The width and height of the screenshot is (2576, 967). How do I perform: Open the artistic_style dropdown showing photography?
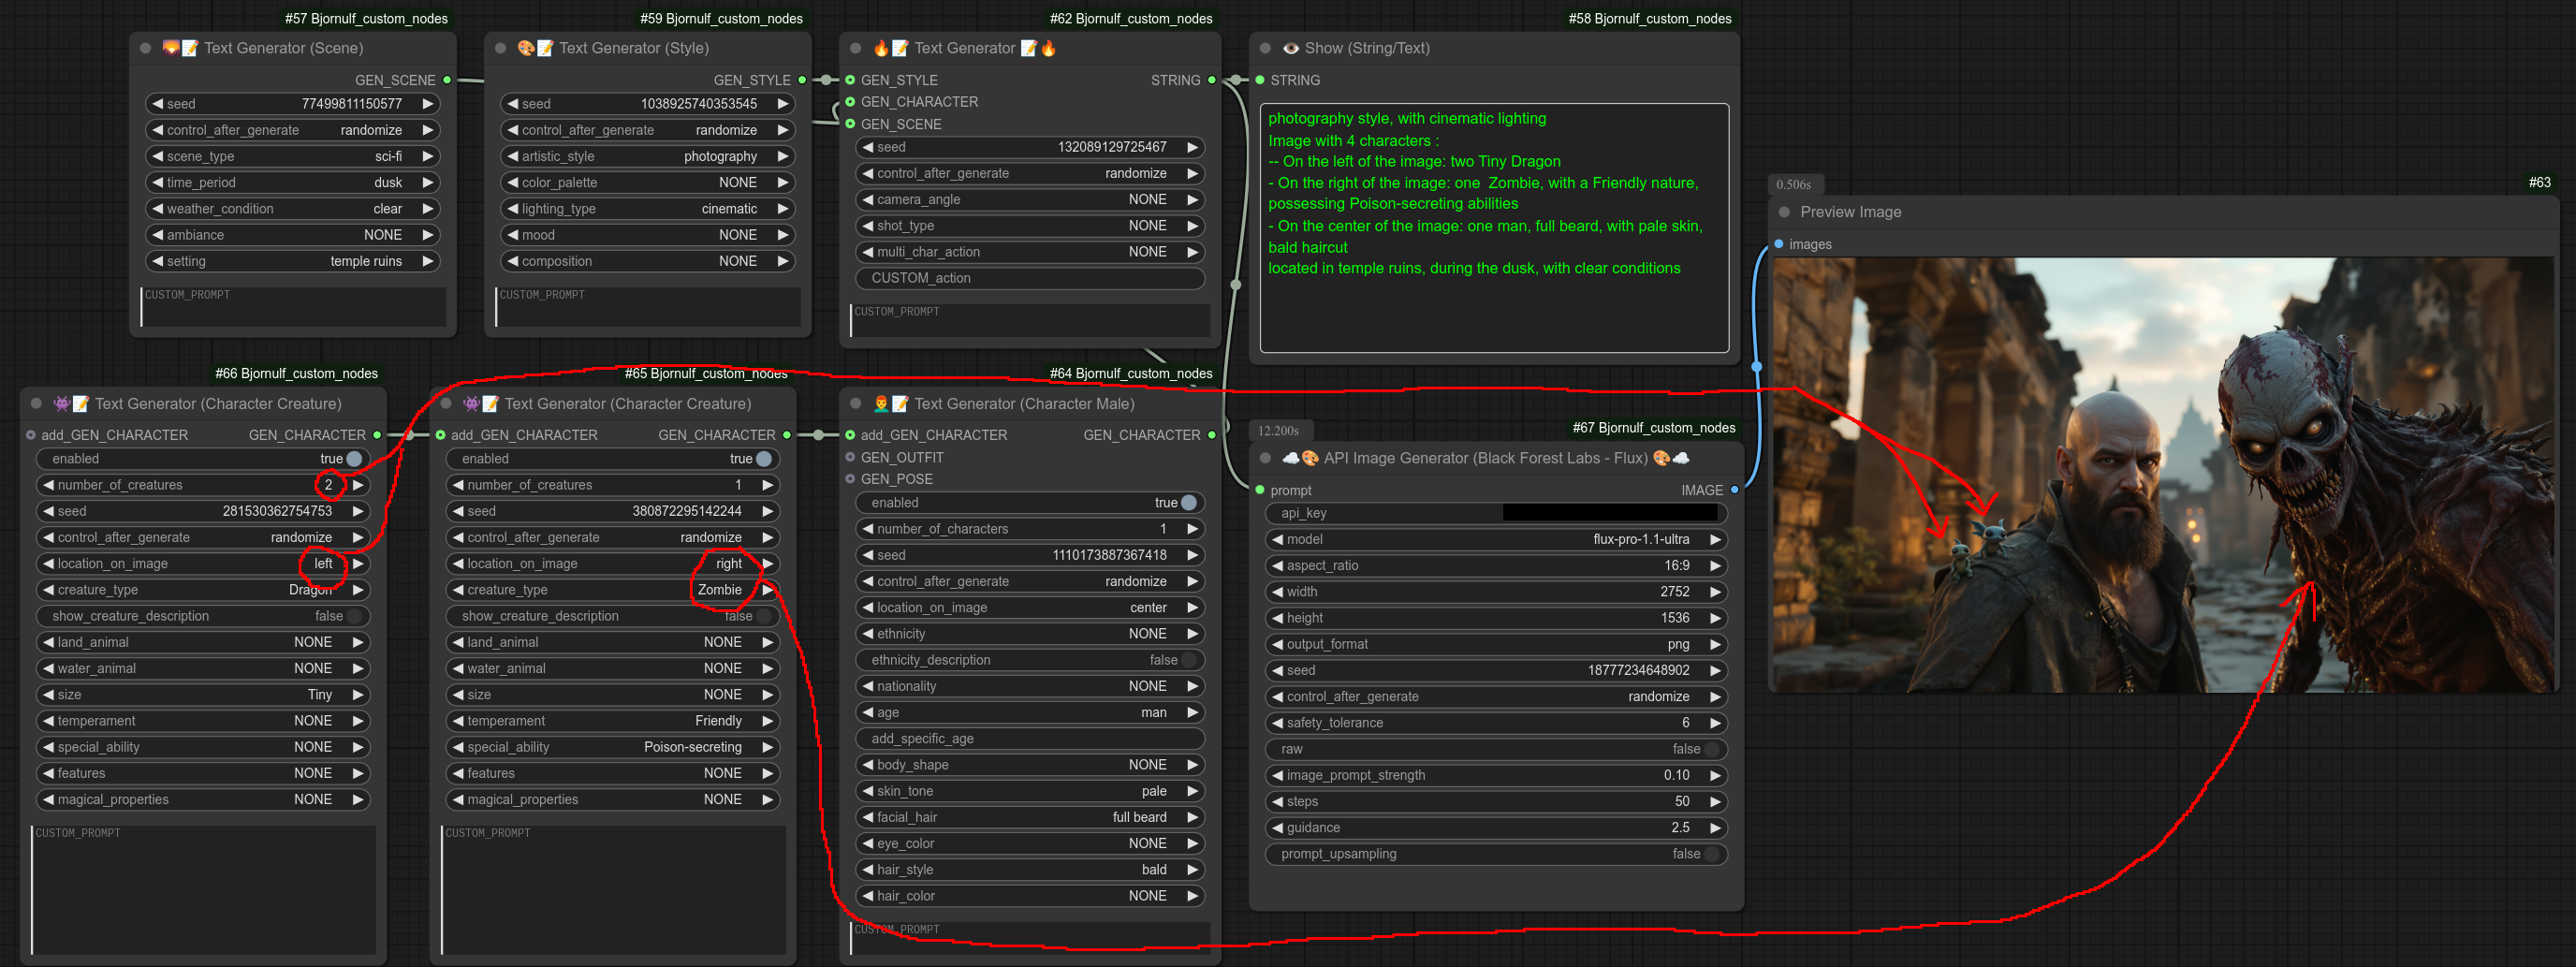(647, 156)
